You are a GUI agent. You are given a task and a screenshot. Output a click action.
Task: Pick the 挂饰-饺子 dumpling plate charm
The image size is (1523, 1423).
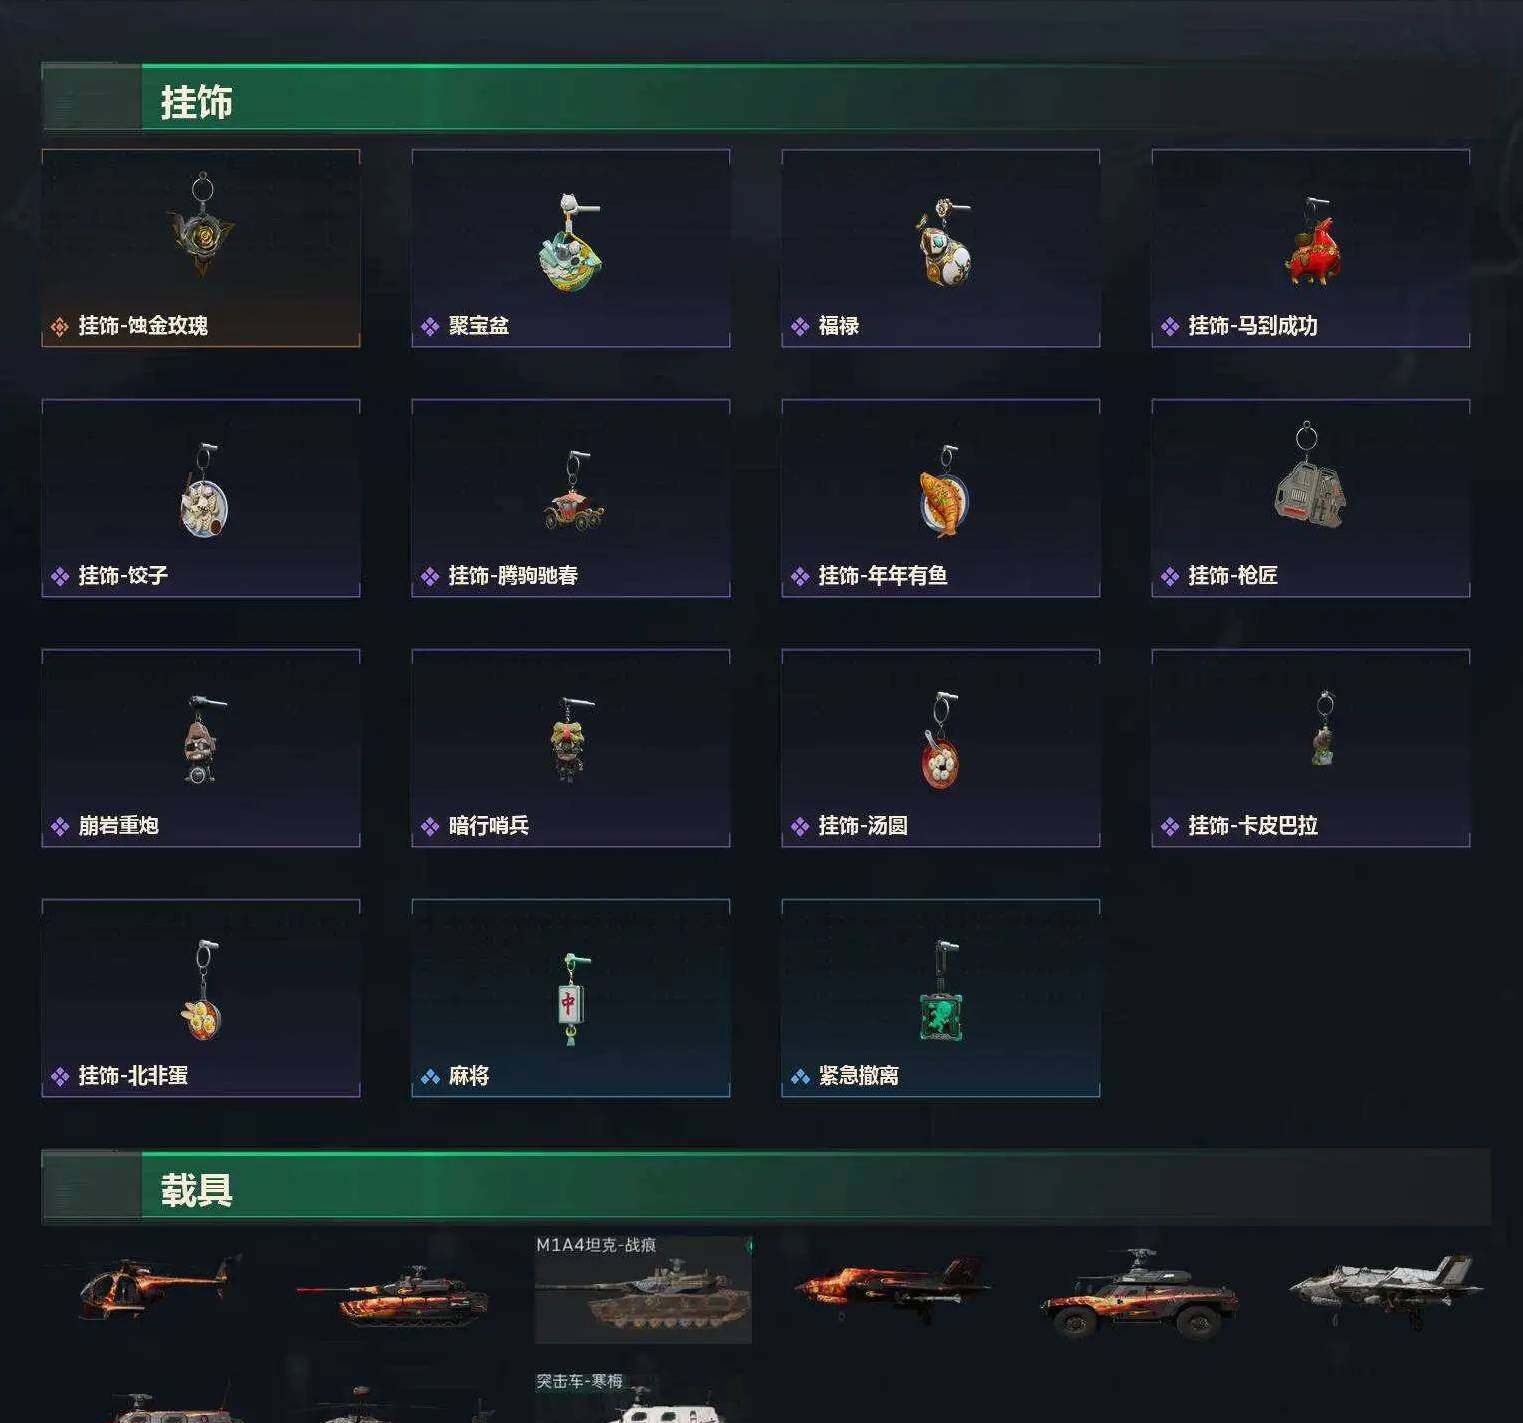point(203,491)
